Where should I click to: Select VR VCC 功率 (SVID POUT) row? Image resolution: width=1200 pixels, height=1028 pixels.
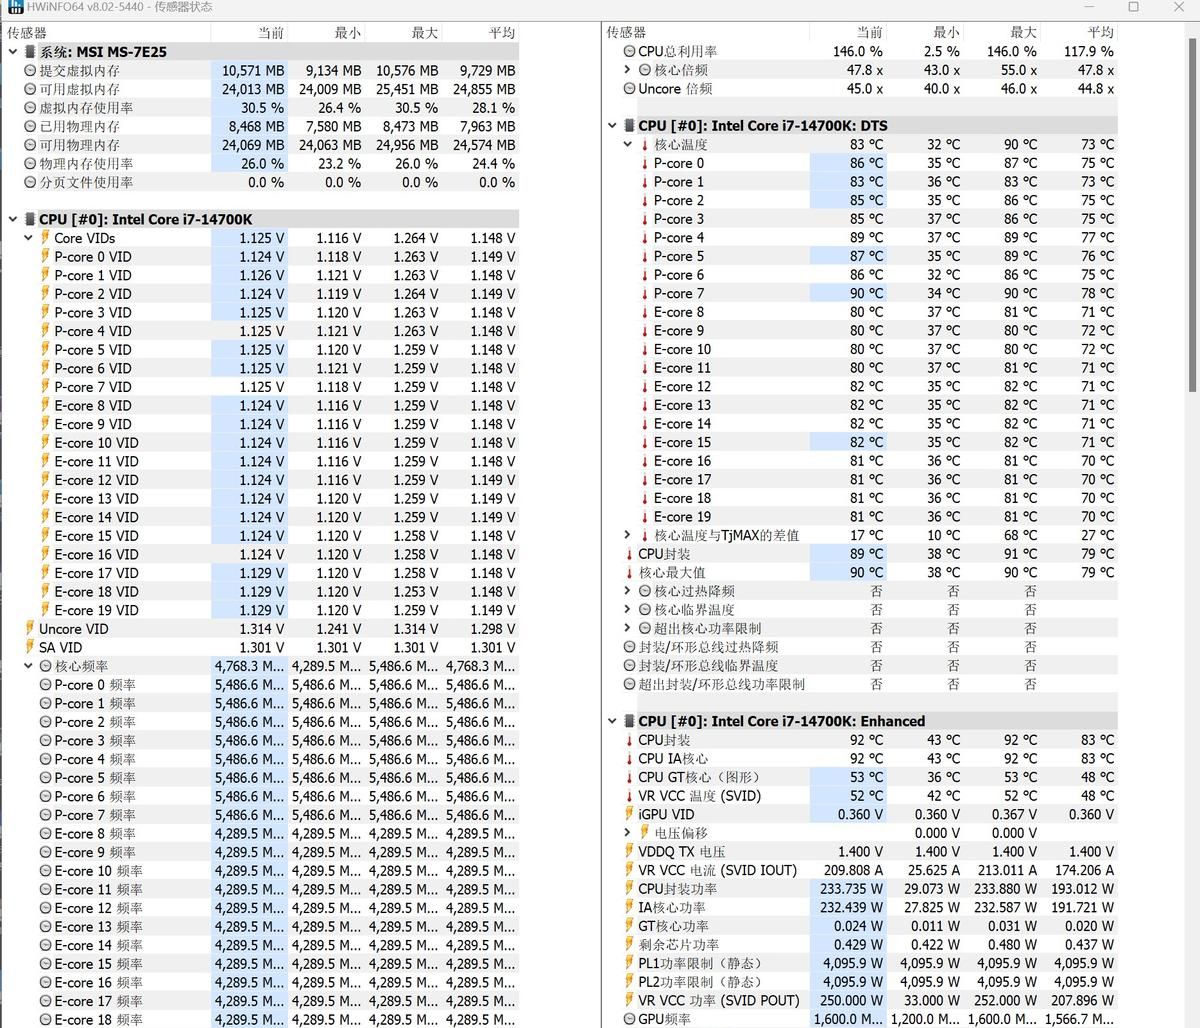(860, 1000)
